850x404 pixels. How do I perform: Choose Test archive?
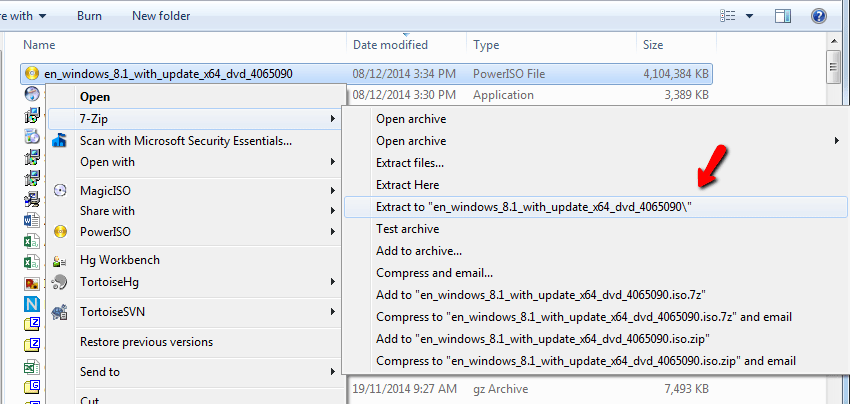tap(595, 229)
